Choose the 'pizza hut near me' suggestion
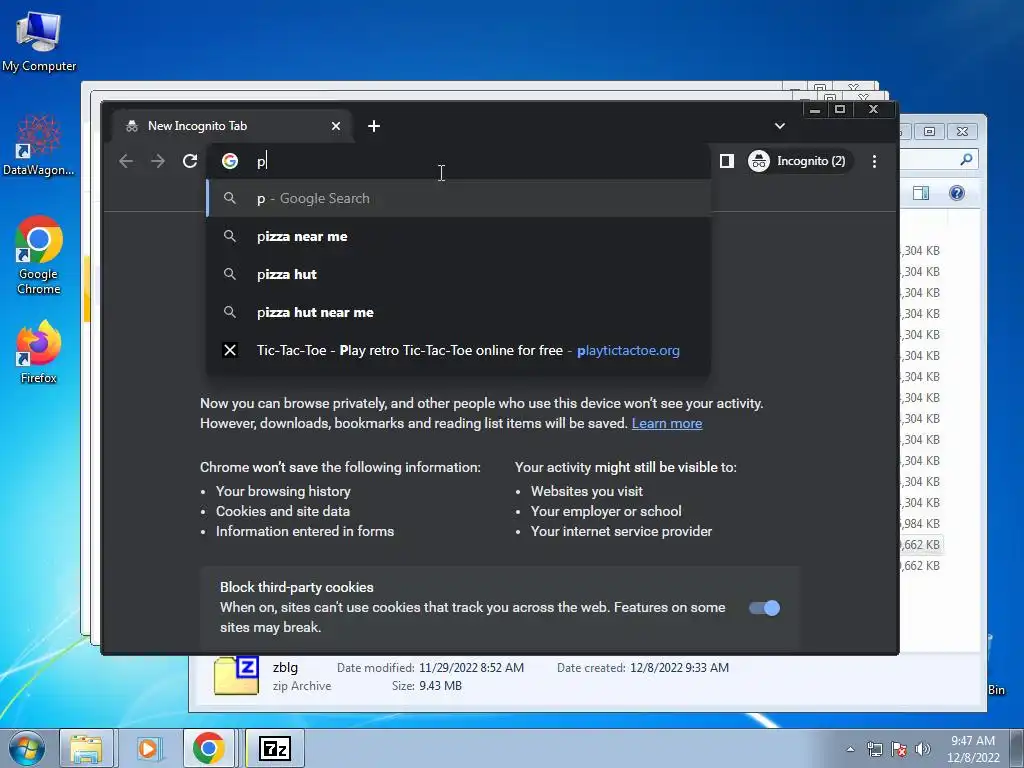Viewport: 1024px width, 768px height. pyautogui.click(x=458, y=312)
